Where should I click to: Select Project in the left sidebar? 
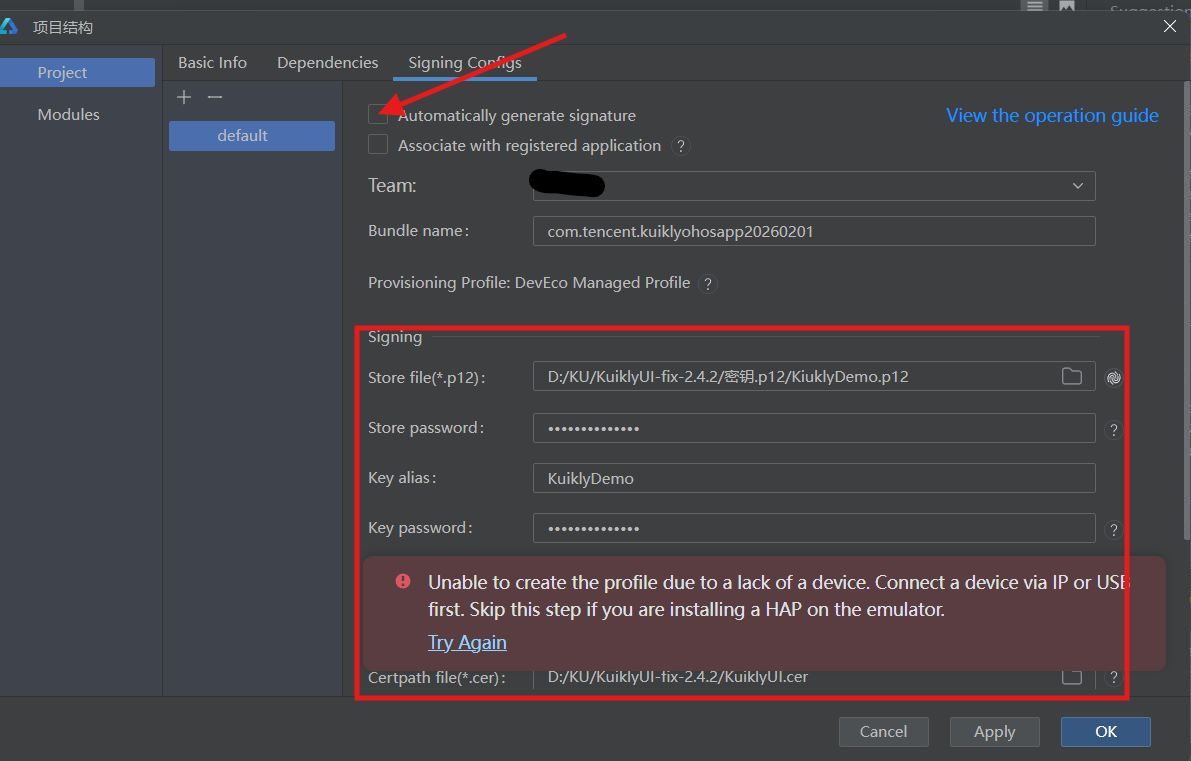point(77,72)
